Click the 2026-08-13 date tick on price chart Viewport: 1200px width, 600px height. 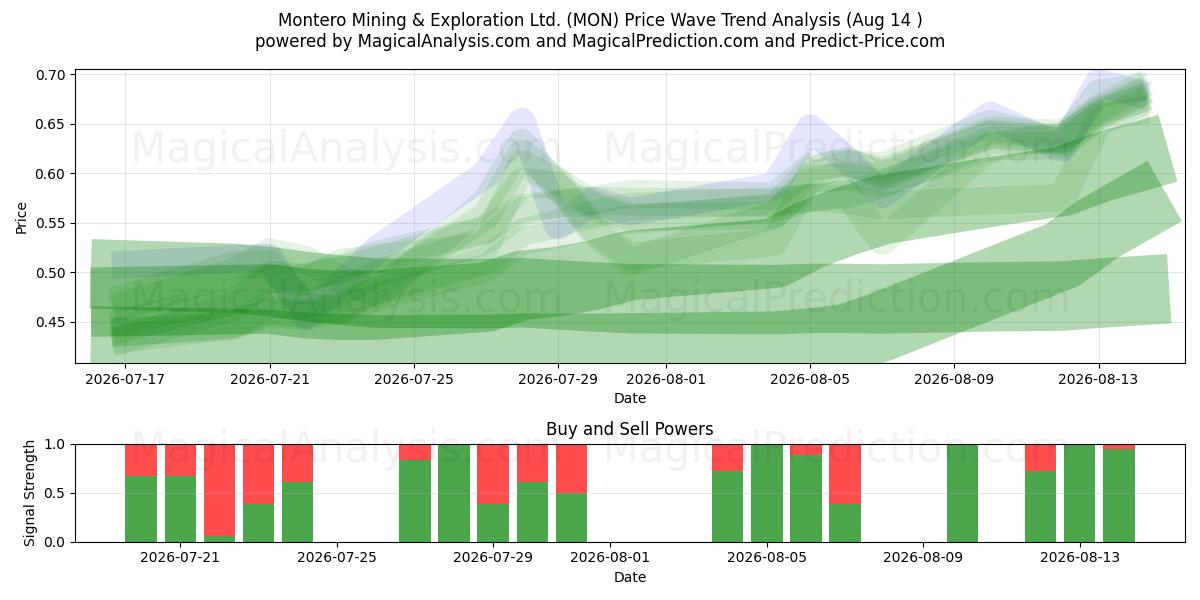[1098, 379]
